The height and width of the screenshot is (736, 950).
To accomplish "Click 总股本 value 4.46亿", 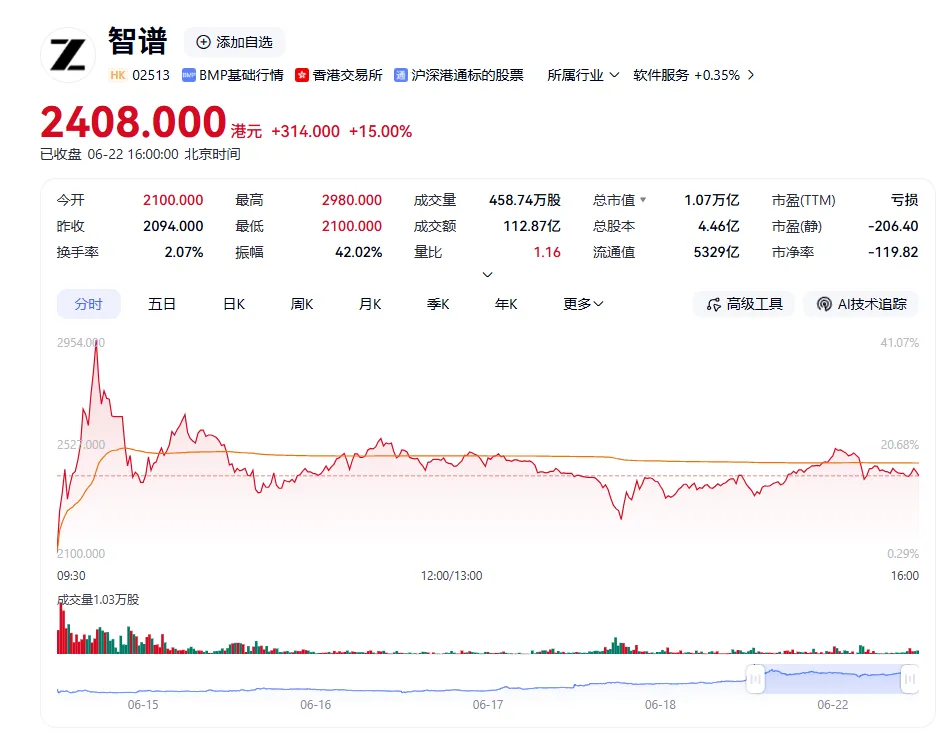I will 719,226.
